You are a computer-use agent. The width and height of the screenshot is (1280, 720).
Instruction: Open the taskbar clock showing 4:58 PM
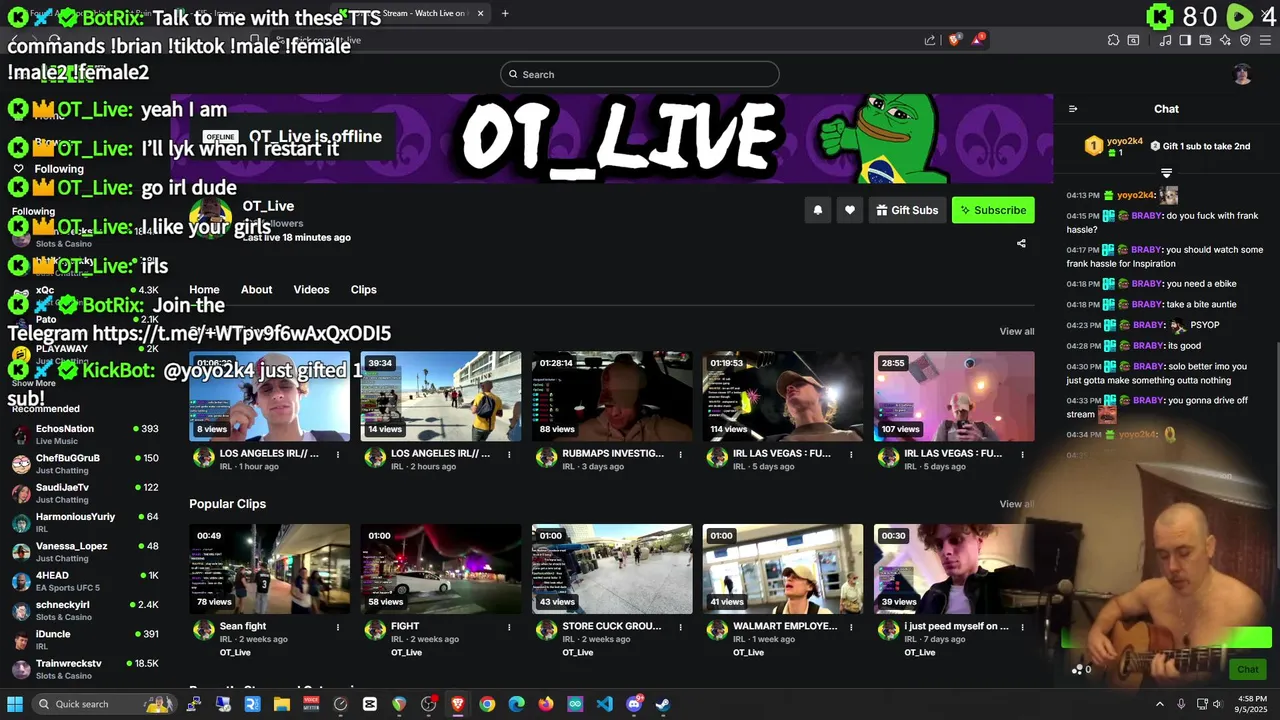click(x=1252, y=704)
